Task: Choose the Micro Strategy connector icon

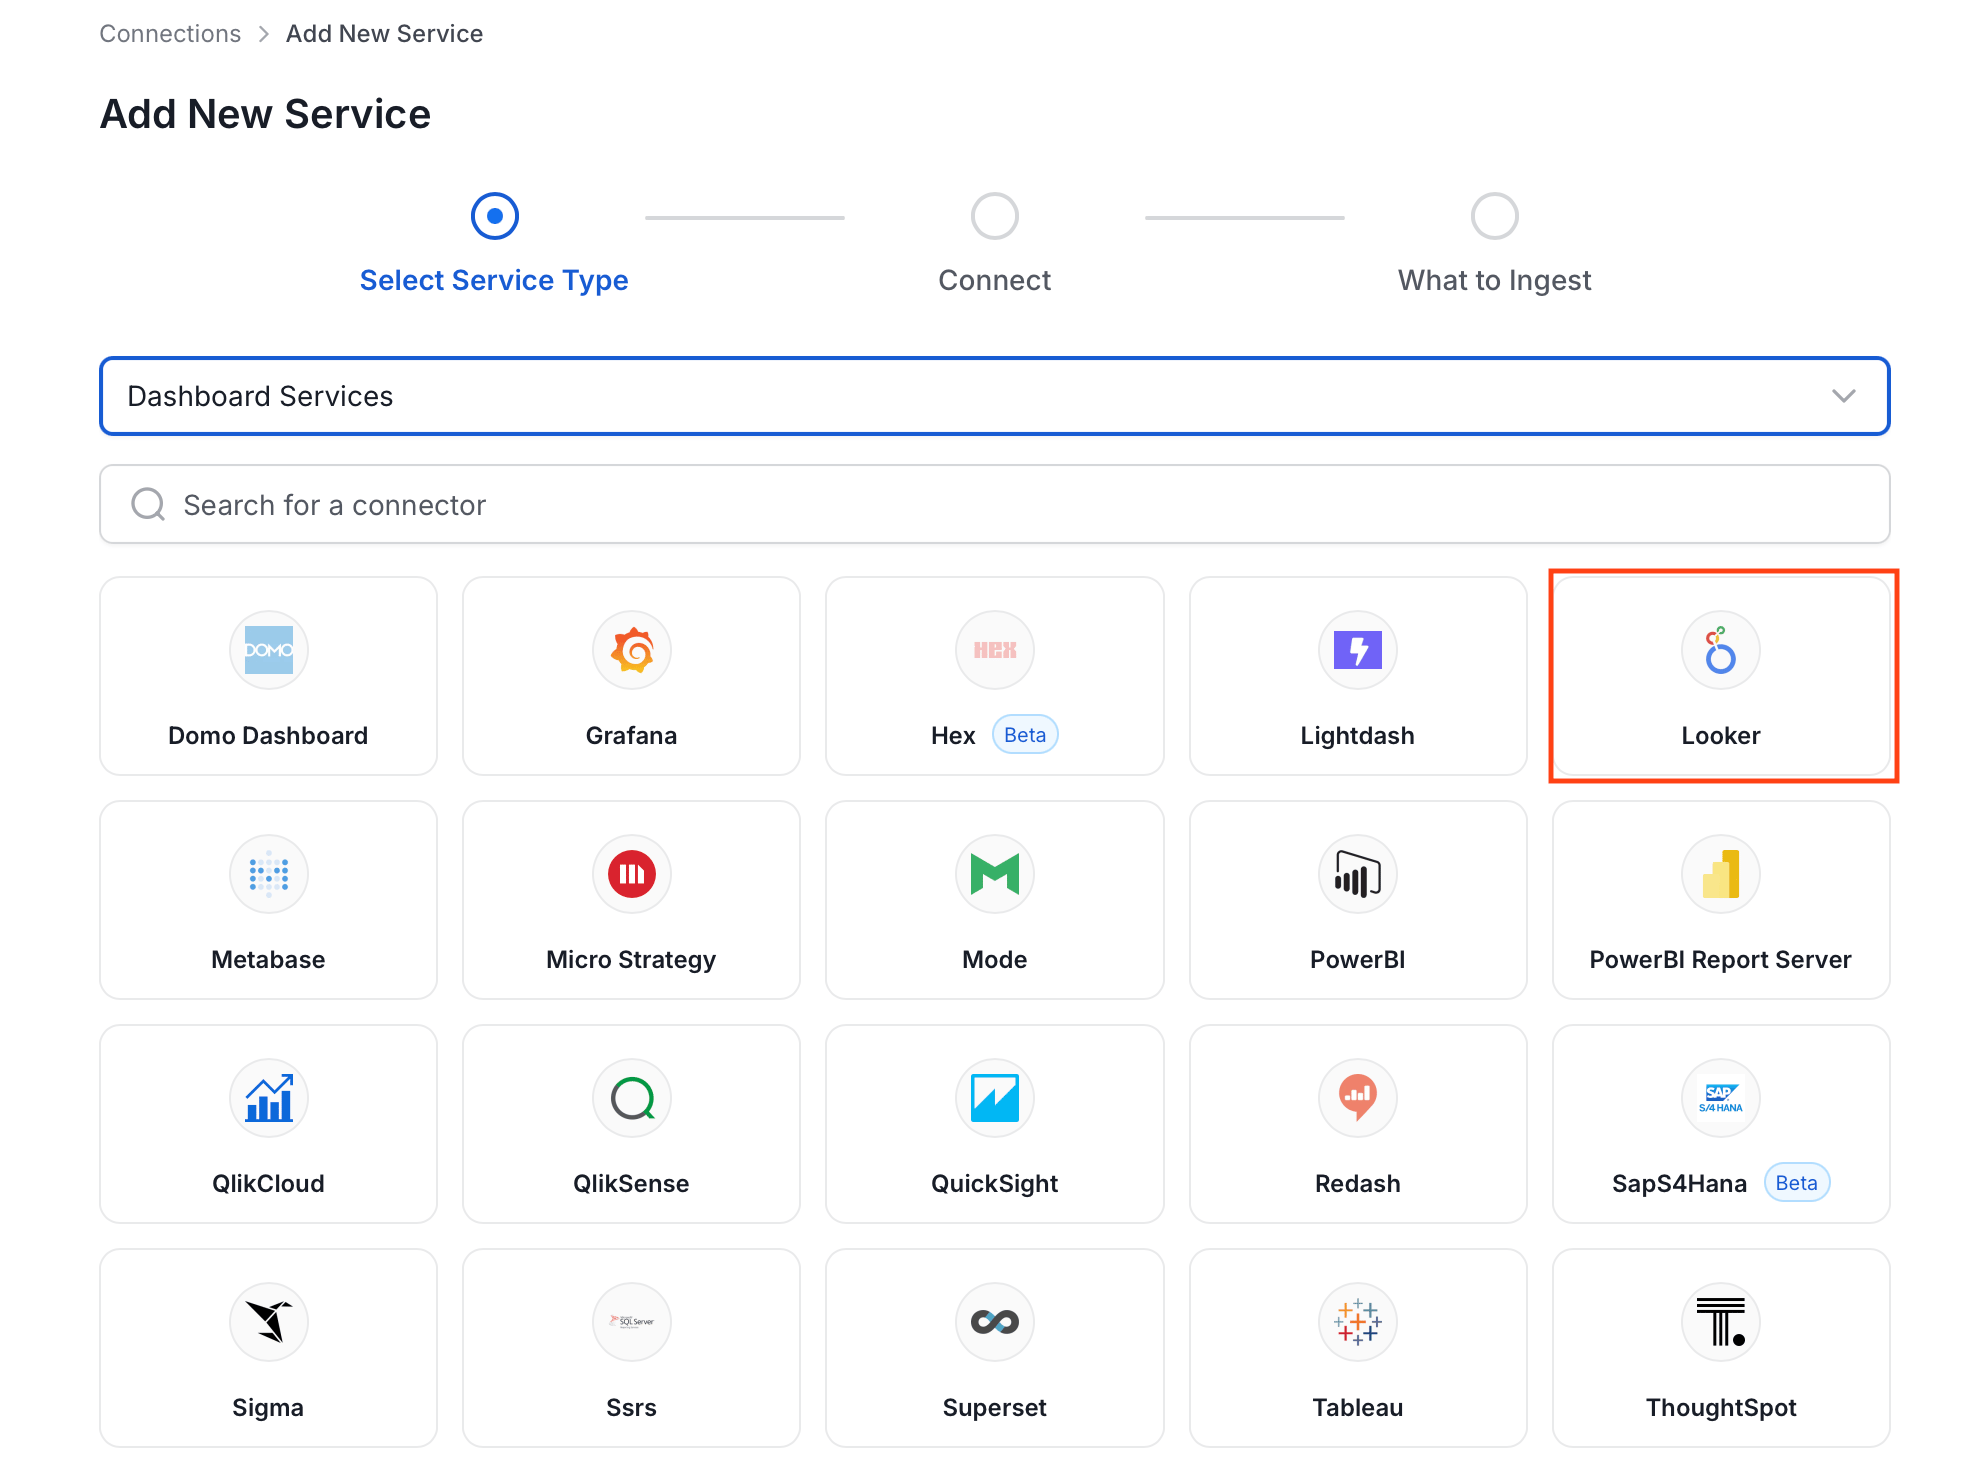Action: tap(631, 874)
